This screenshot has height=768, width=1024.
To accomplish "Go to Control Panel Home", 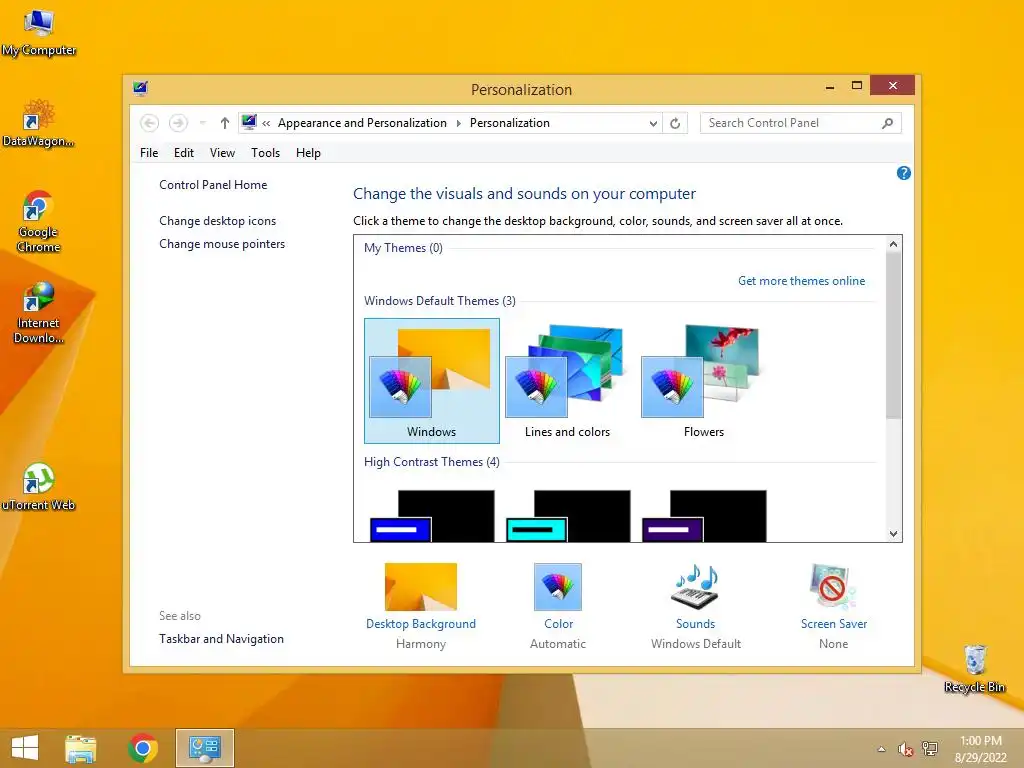I will (x=213, y=185).
